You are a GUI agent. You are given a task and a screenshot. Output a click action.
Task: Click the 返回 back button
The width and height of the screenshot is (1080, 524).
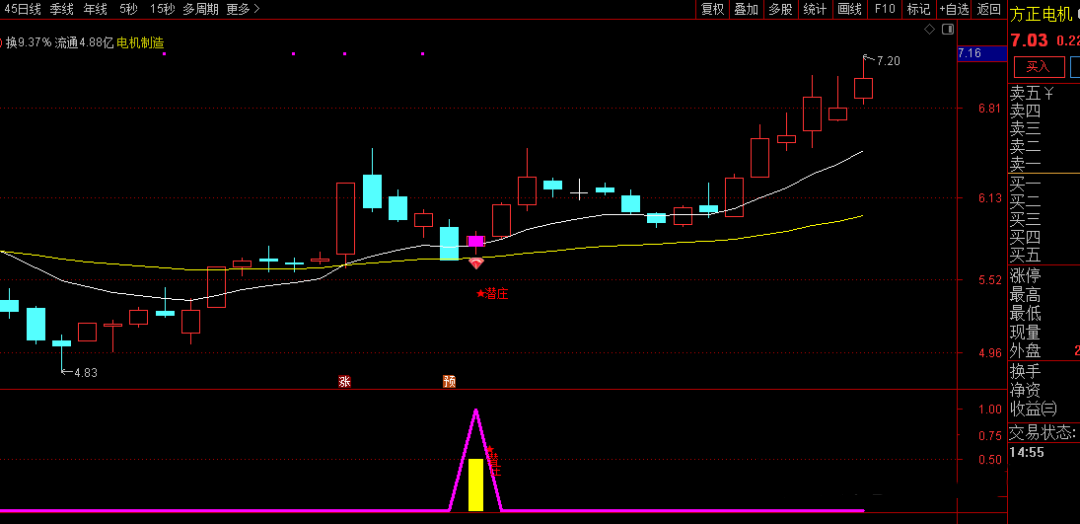[989, 9]
